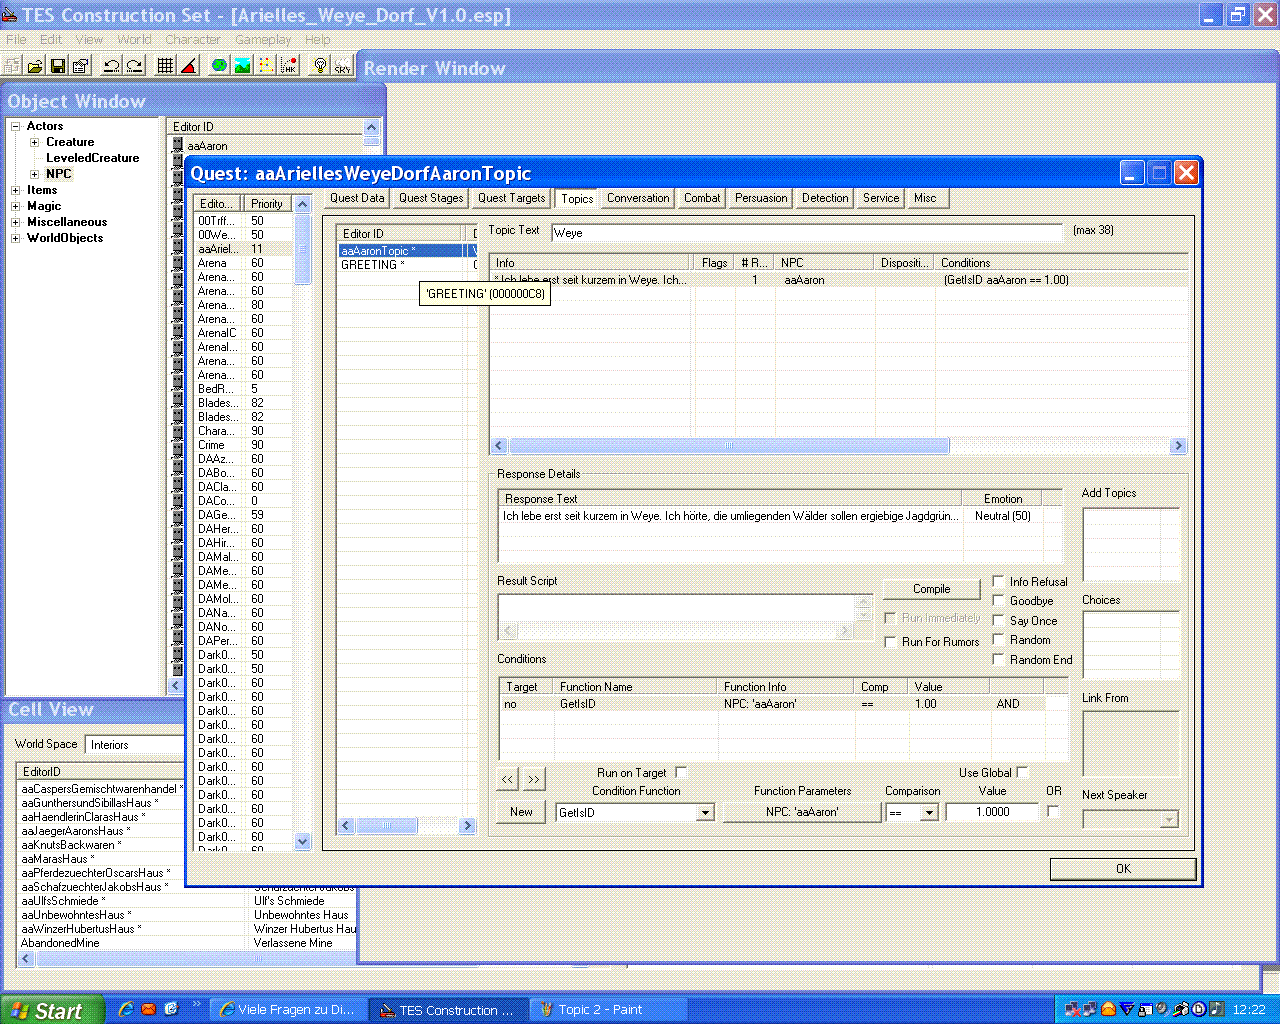Image resolution: width=1280 pixels, height=1024 pixels.
Task: Click the Redo arrow toolbar icon
Action: pyautogui.click(x=134, y=66)
